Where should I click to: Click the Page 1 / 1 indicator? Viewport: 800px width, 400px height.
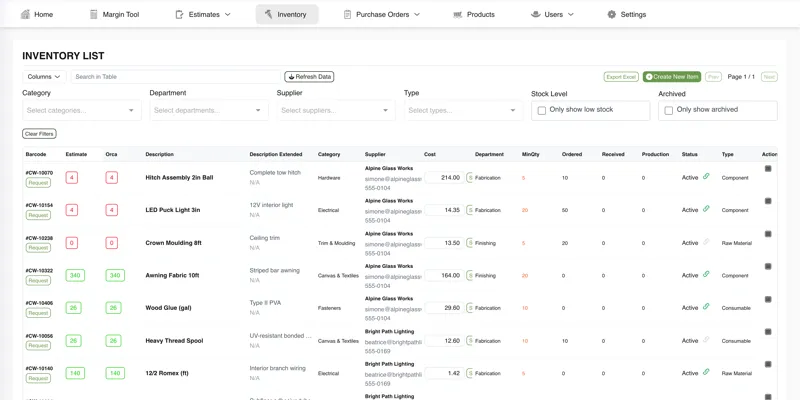coord(741,77)
